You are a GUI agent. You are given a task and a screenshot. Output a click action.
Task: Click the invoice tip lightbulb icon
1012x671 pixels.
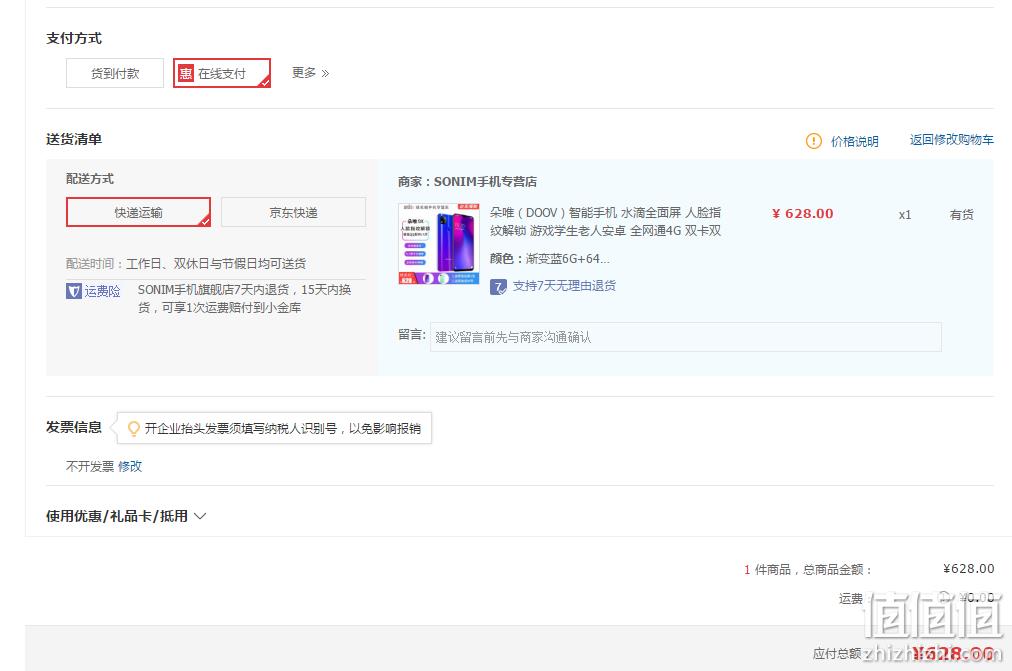pyautogui.click(x=134, y=428)
